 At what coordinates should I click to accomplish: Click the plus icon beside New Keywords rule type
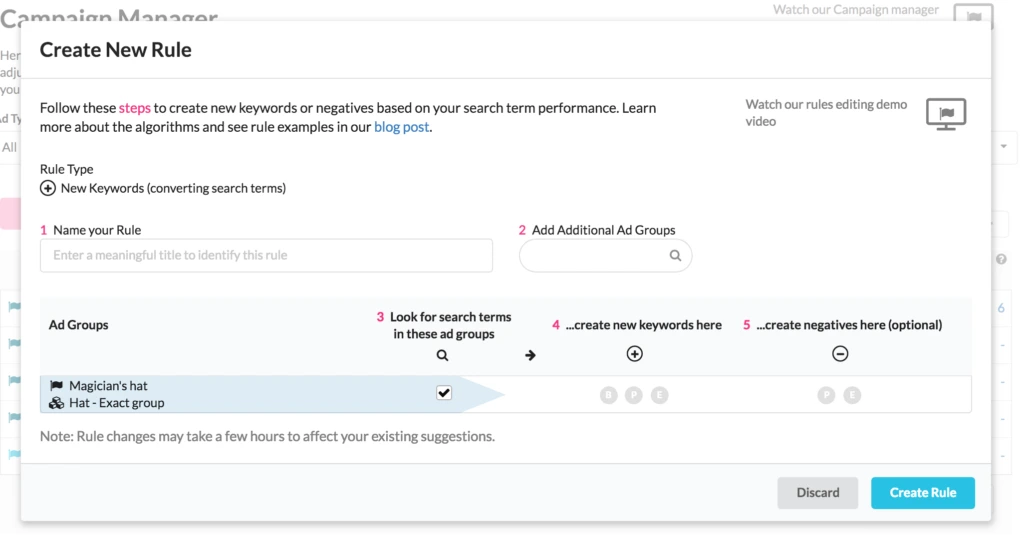click(x=48, y=188)
